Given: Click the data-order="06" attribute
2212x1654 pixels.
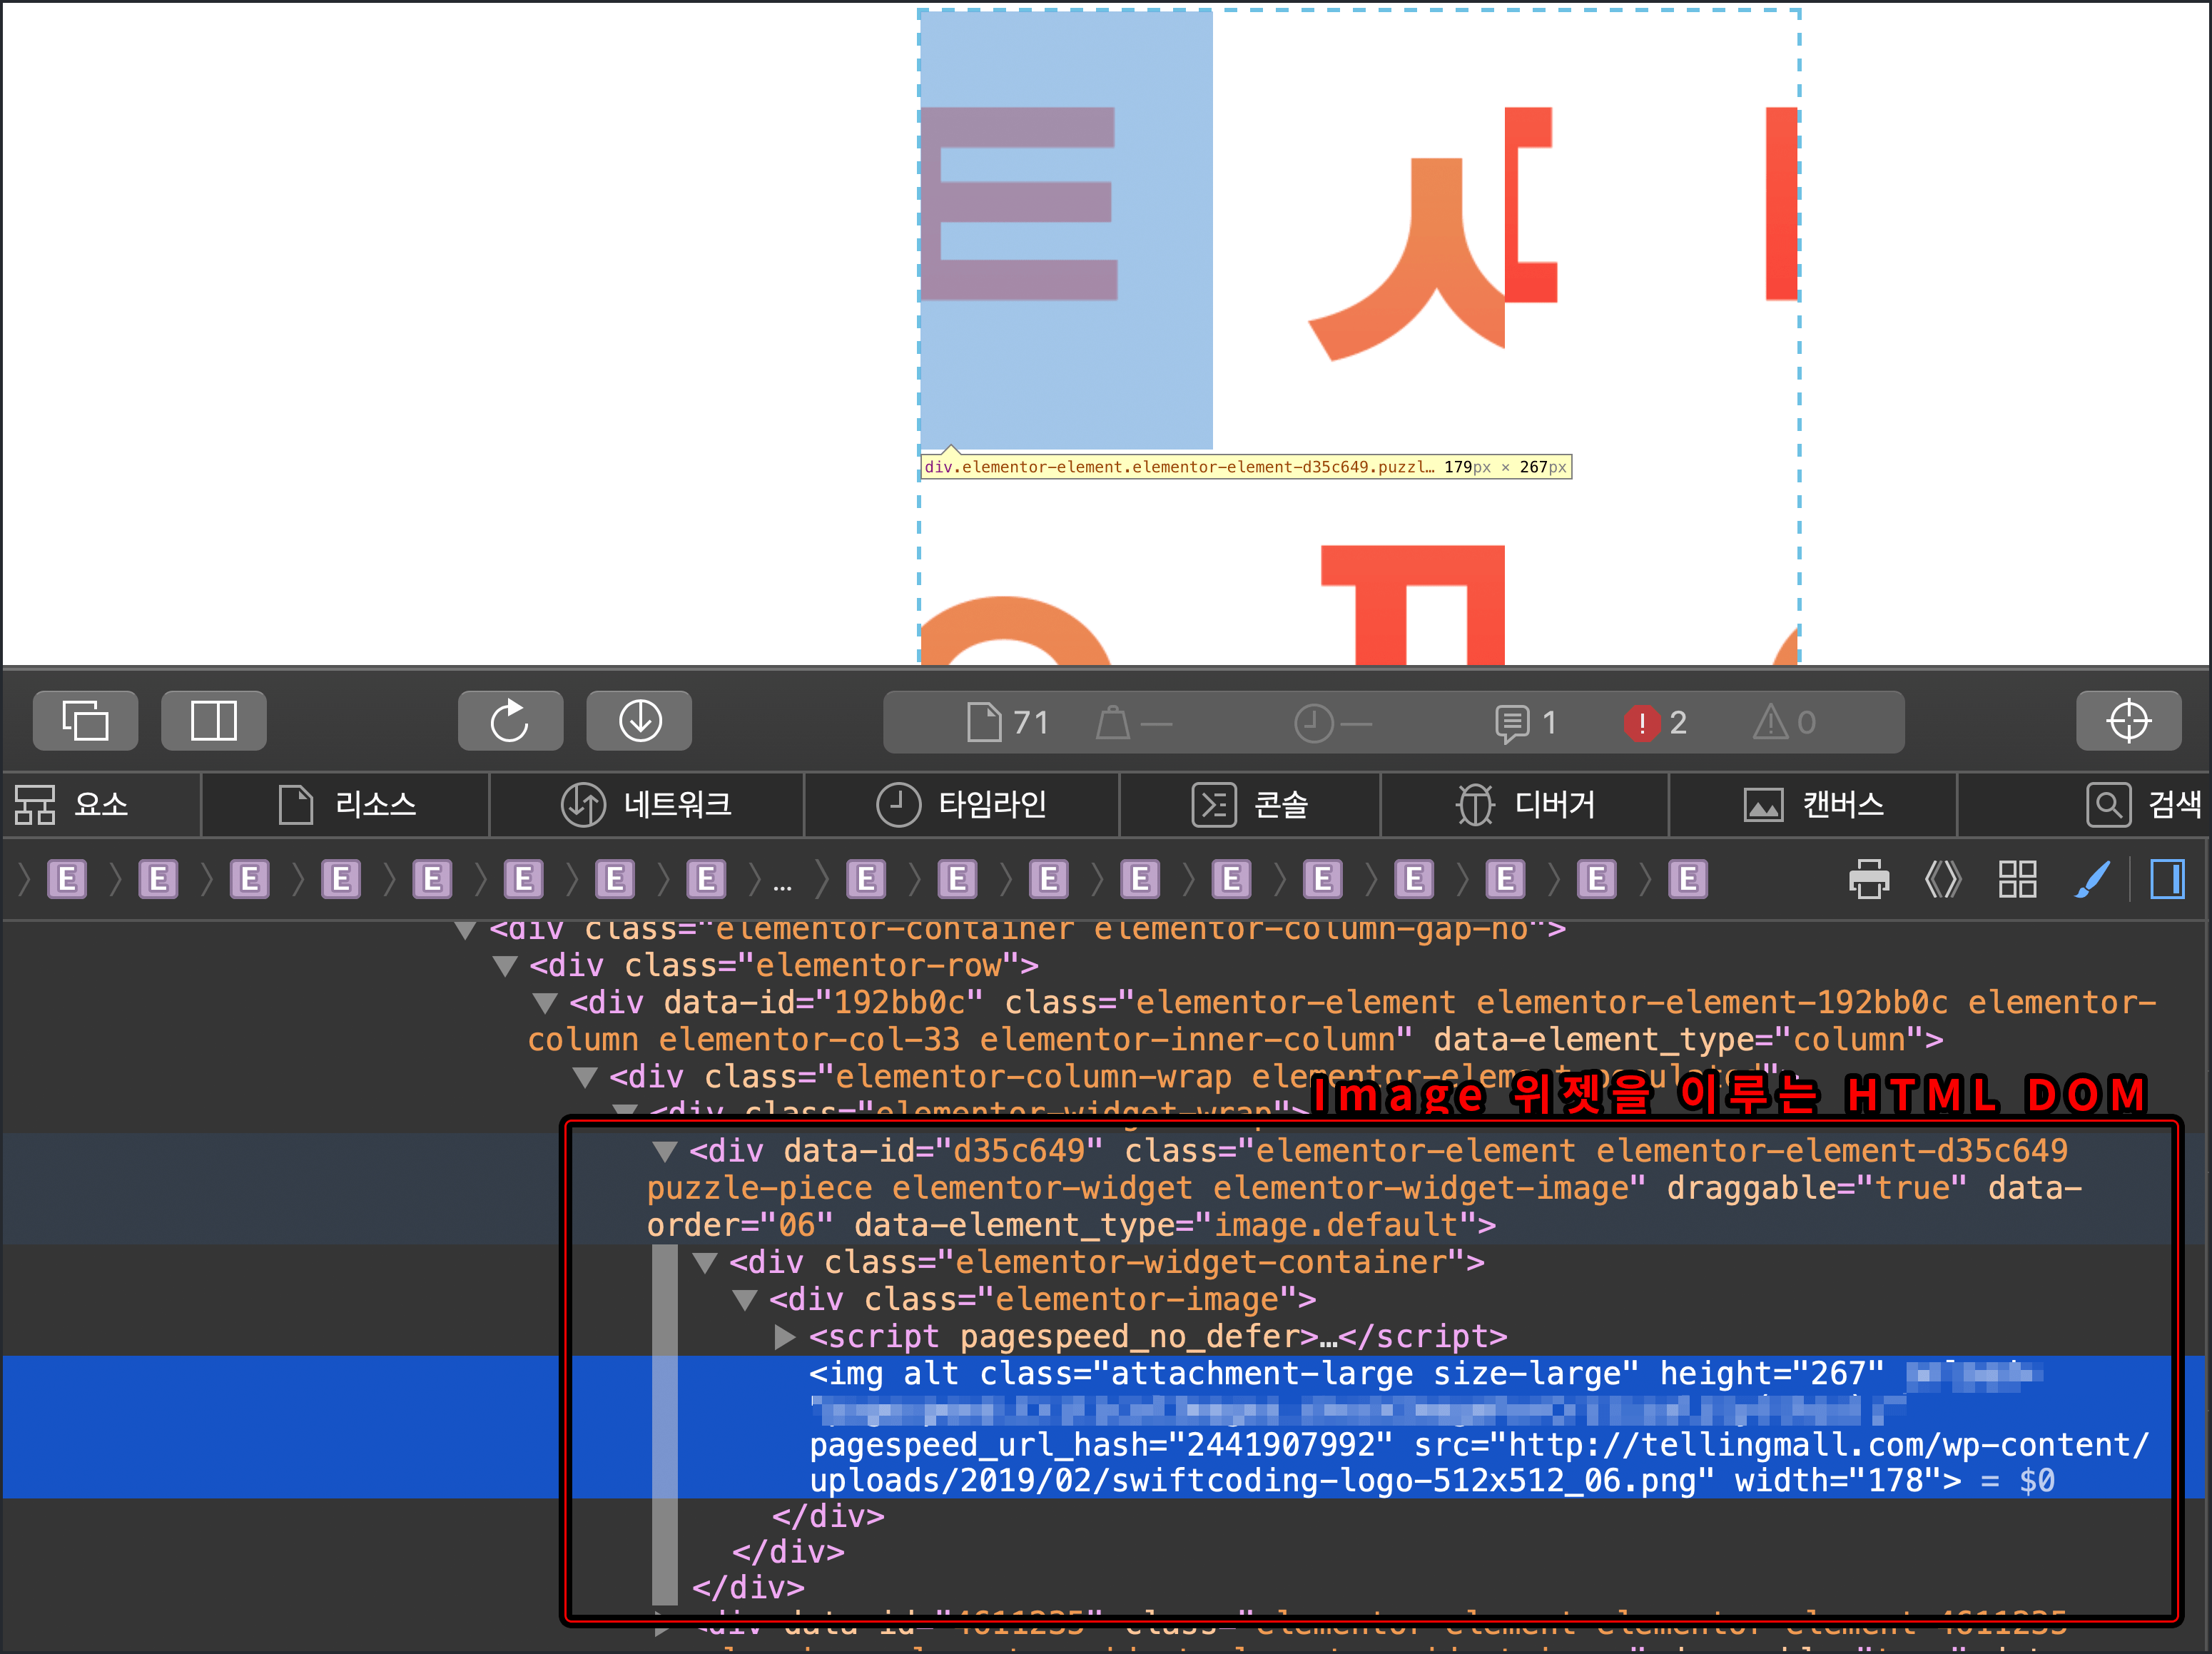Looking at the screenshot, I should click(x=1366, y=1207).
